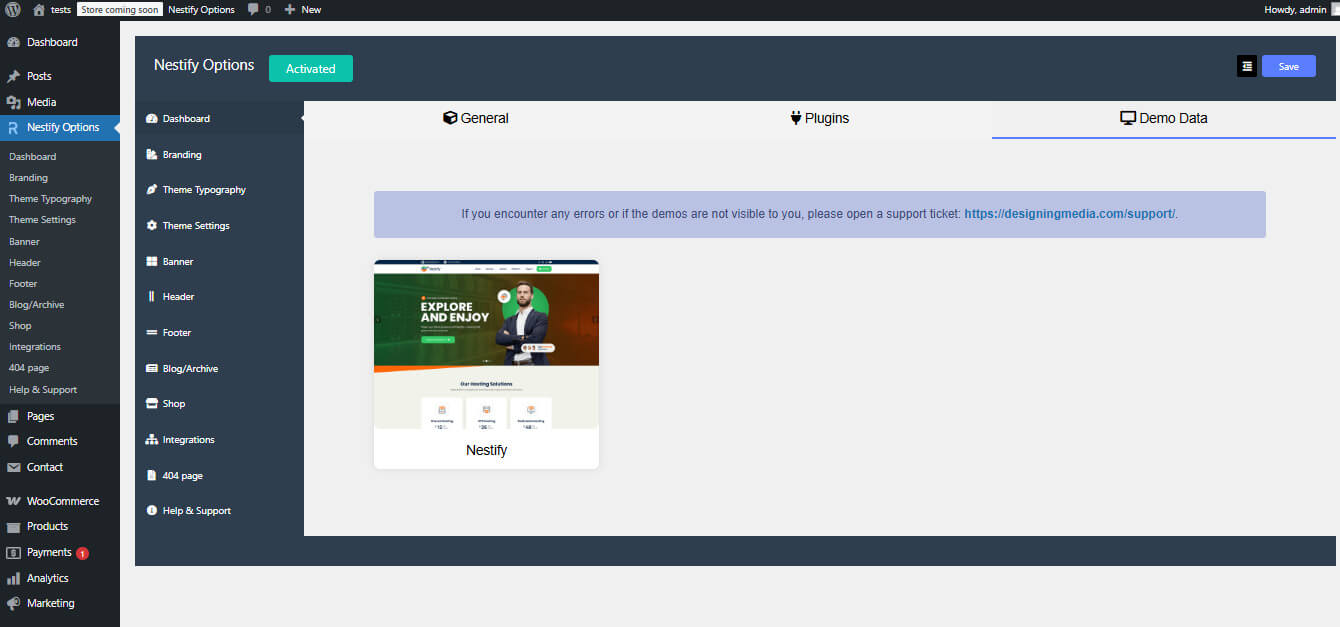Click the WooCommerce icon in the admin menu
The image size is (1340, 627).
coord(13,501)
